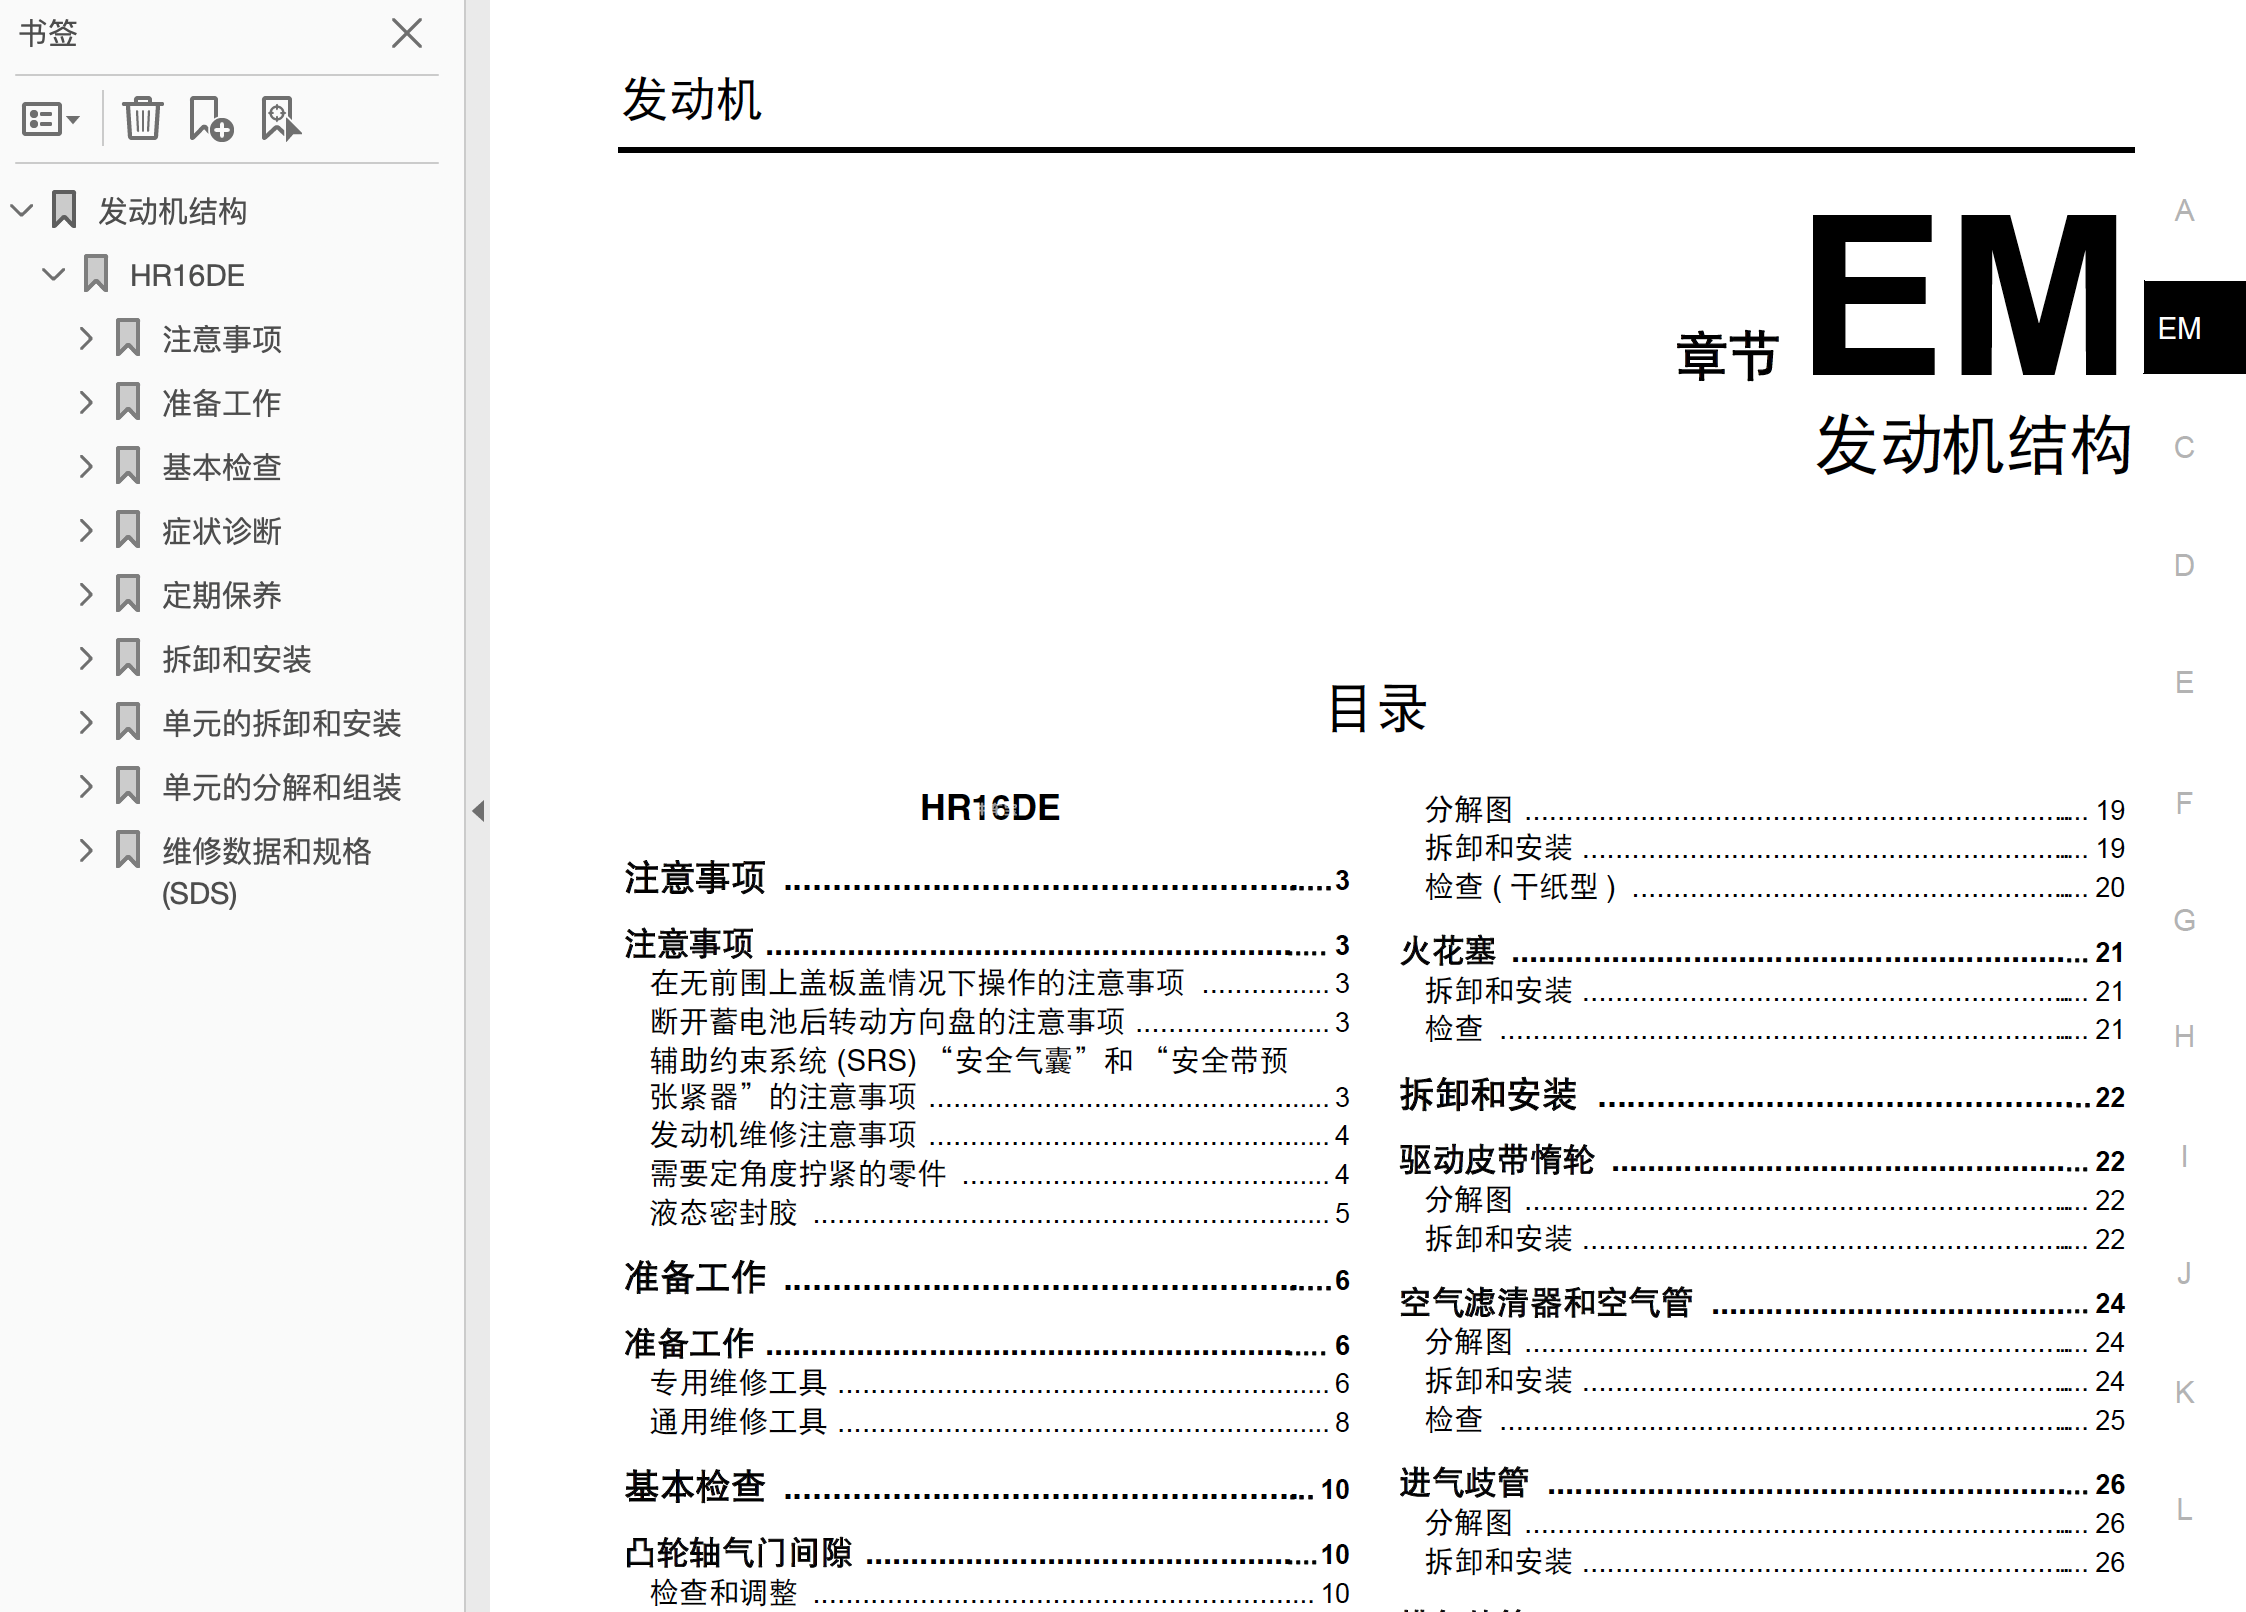
Task: Open 检查（干纸型）entry page 20
Action: coord(1775,887)
